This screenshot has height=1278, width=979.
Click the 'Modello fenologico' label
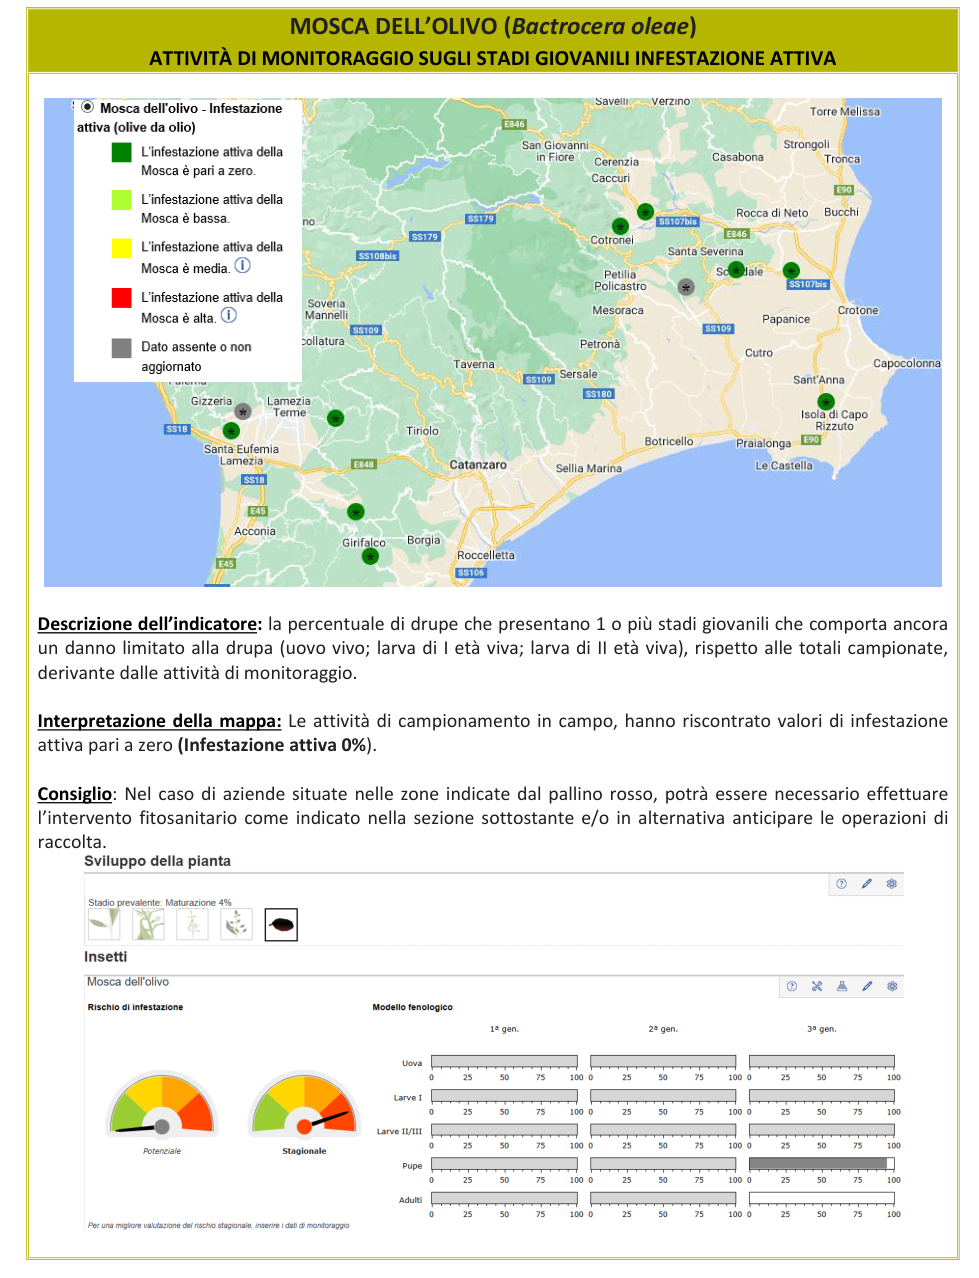[413, 1007]
